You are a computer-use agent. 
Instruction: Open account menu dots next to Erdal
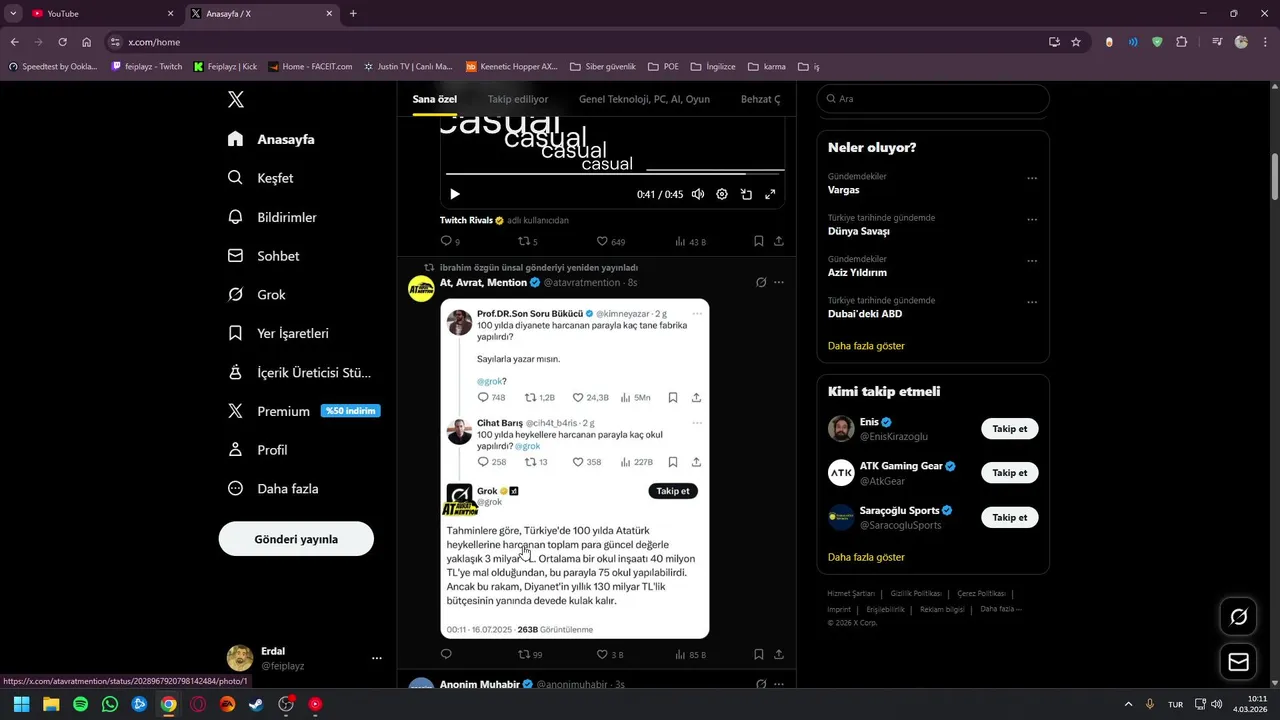click(377, 658)
